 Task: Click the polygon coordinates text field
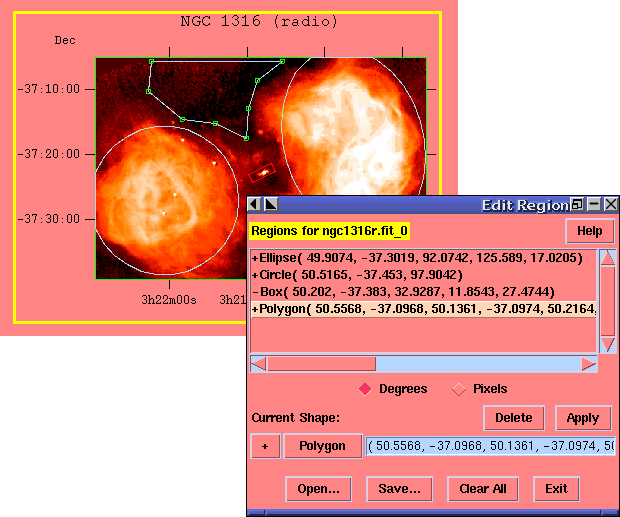(490, 446)
